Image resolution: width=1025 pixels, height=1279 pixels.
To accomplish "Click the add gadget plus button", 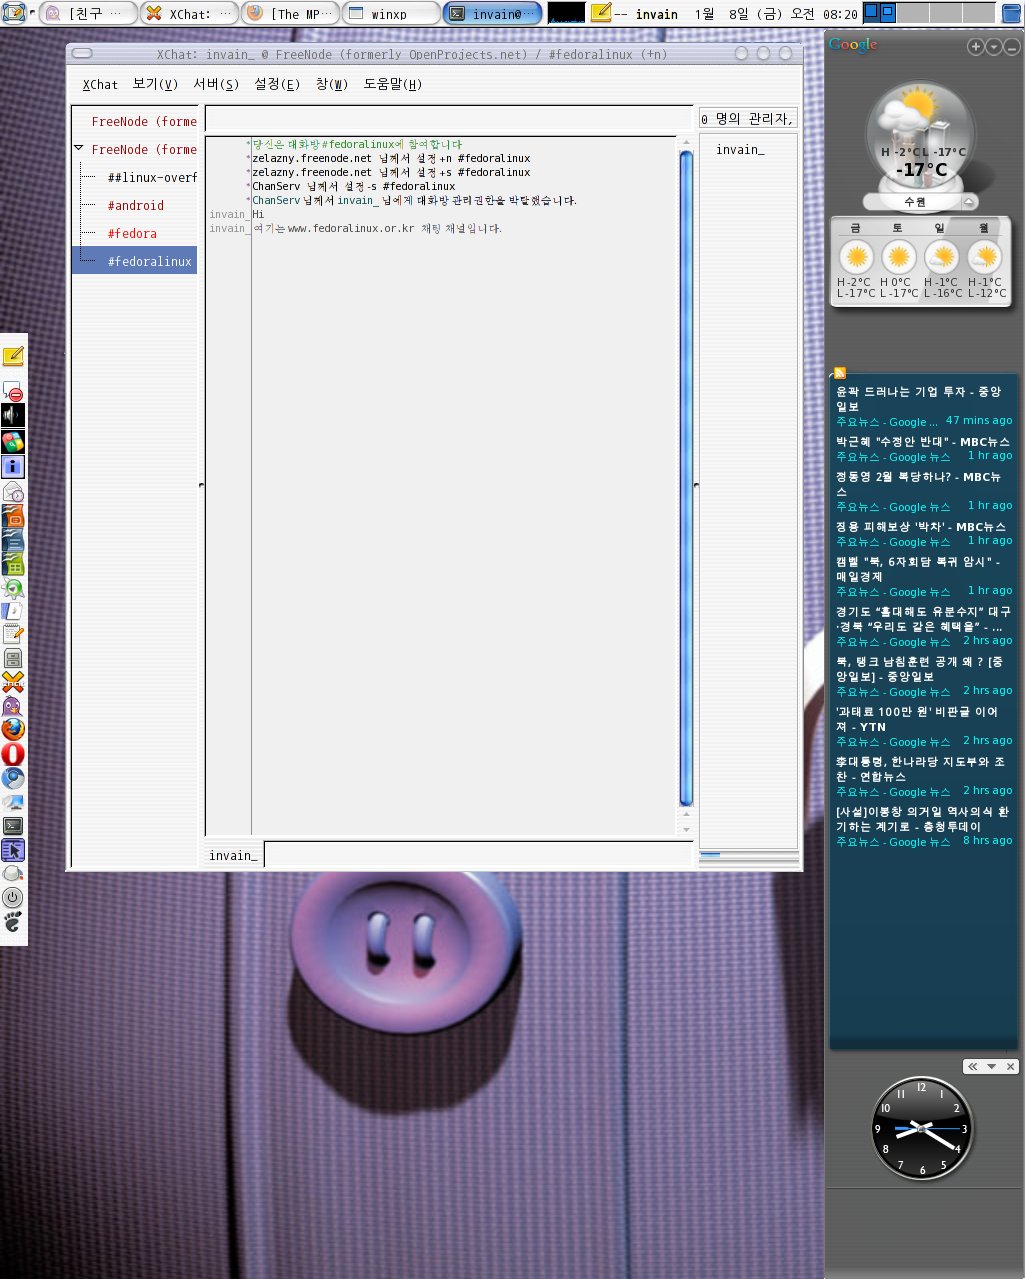I will [x=976, y=47].
